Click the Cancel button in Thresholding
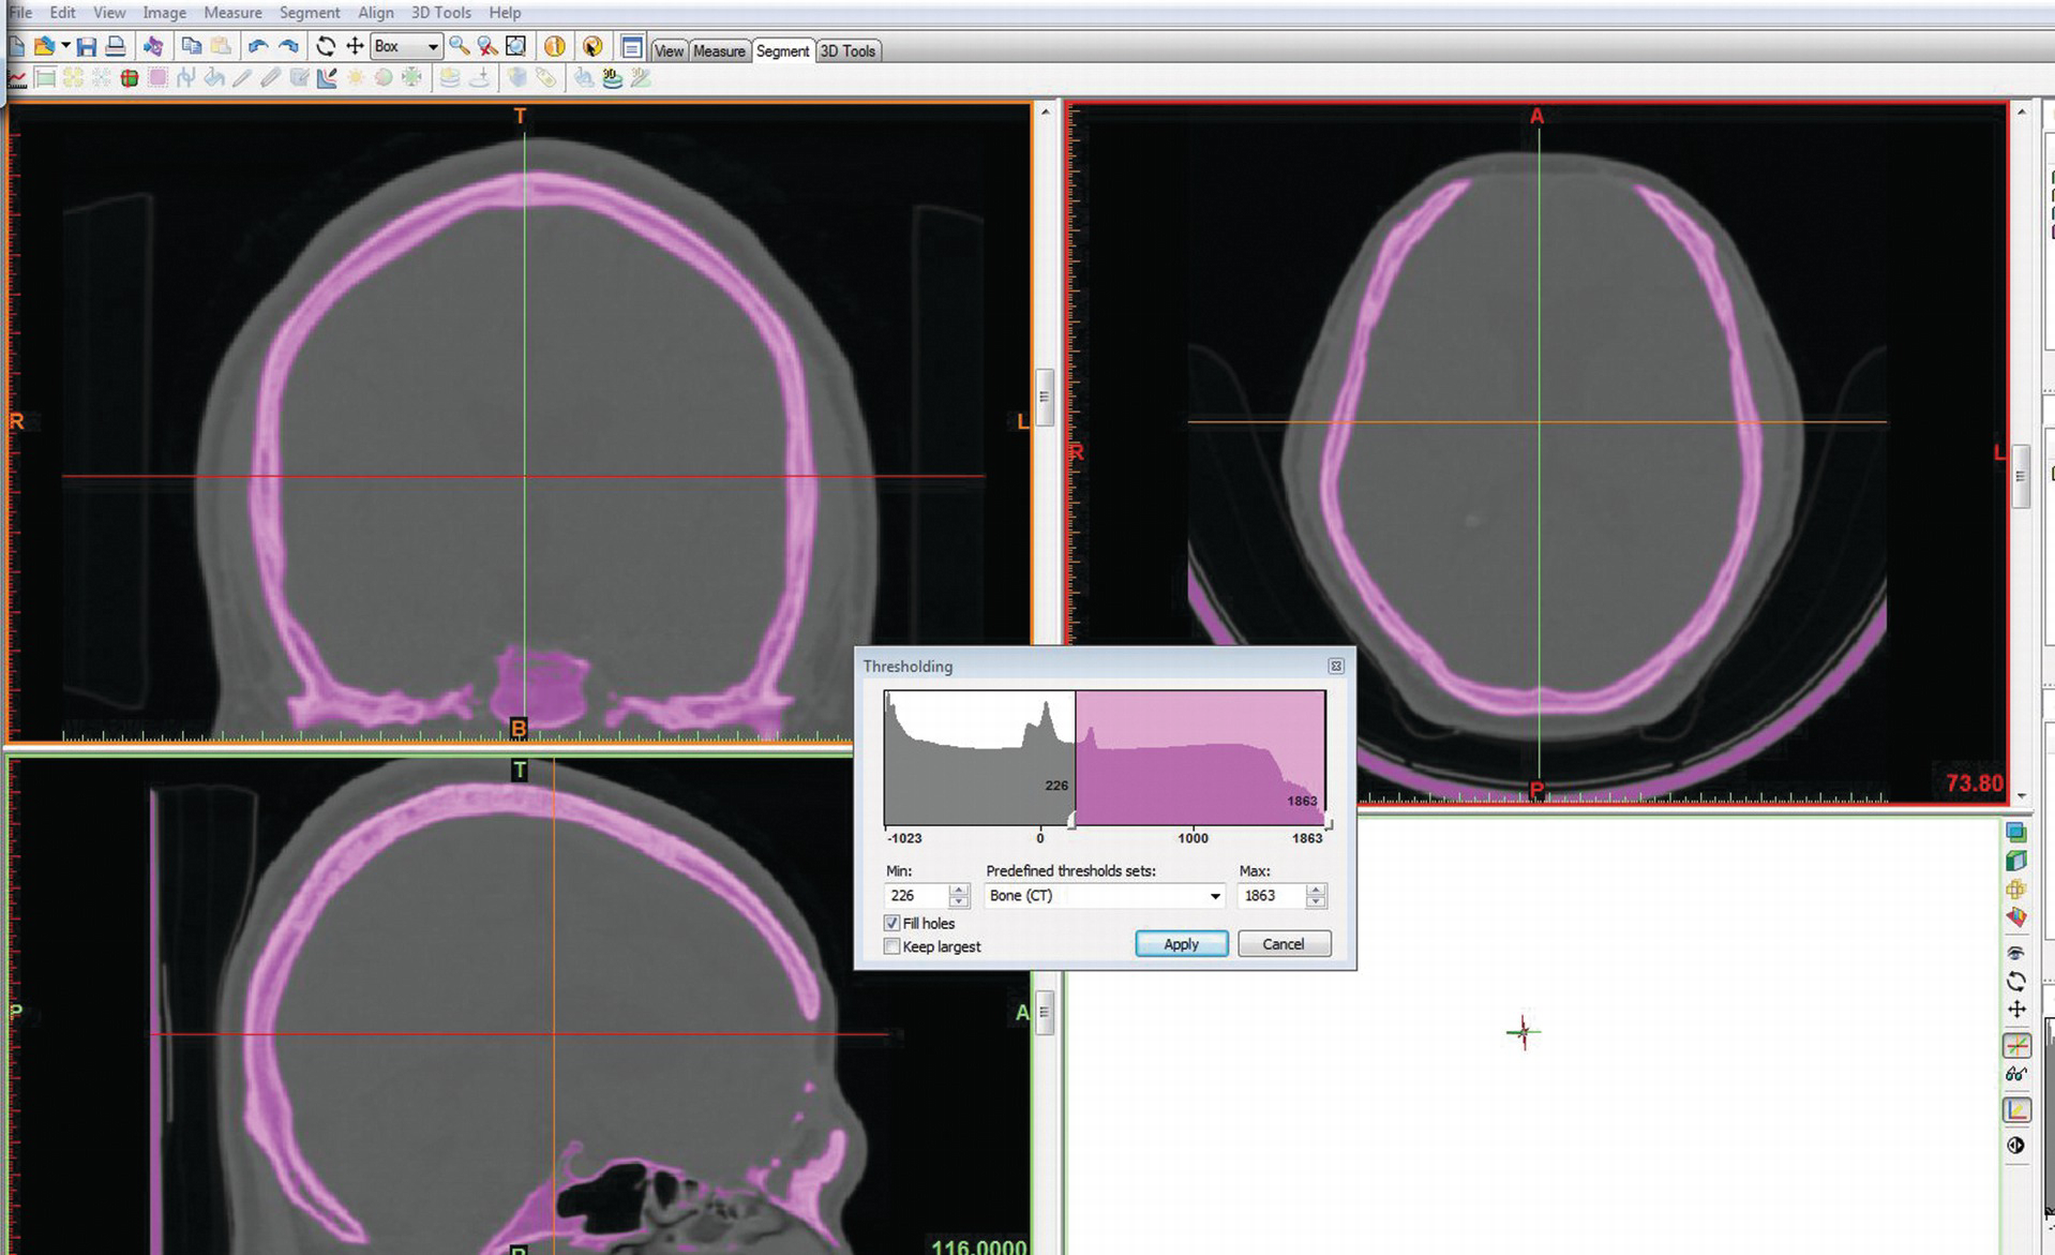This screenshot has width=2055, height=1255. pyautogui.click(x=1283, y=944)
